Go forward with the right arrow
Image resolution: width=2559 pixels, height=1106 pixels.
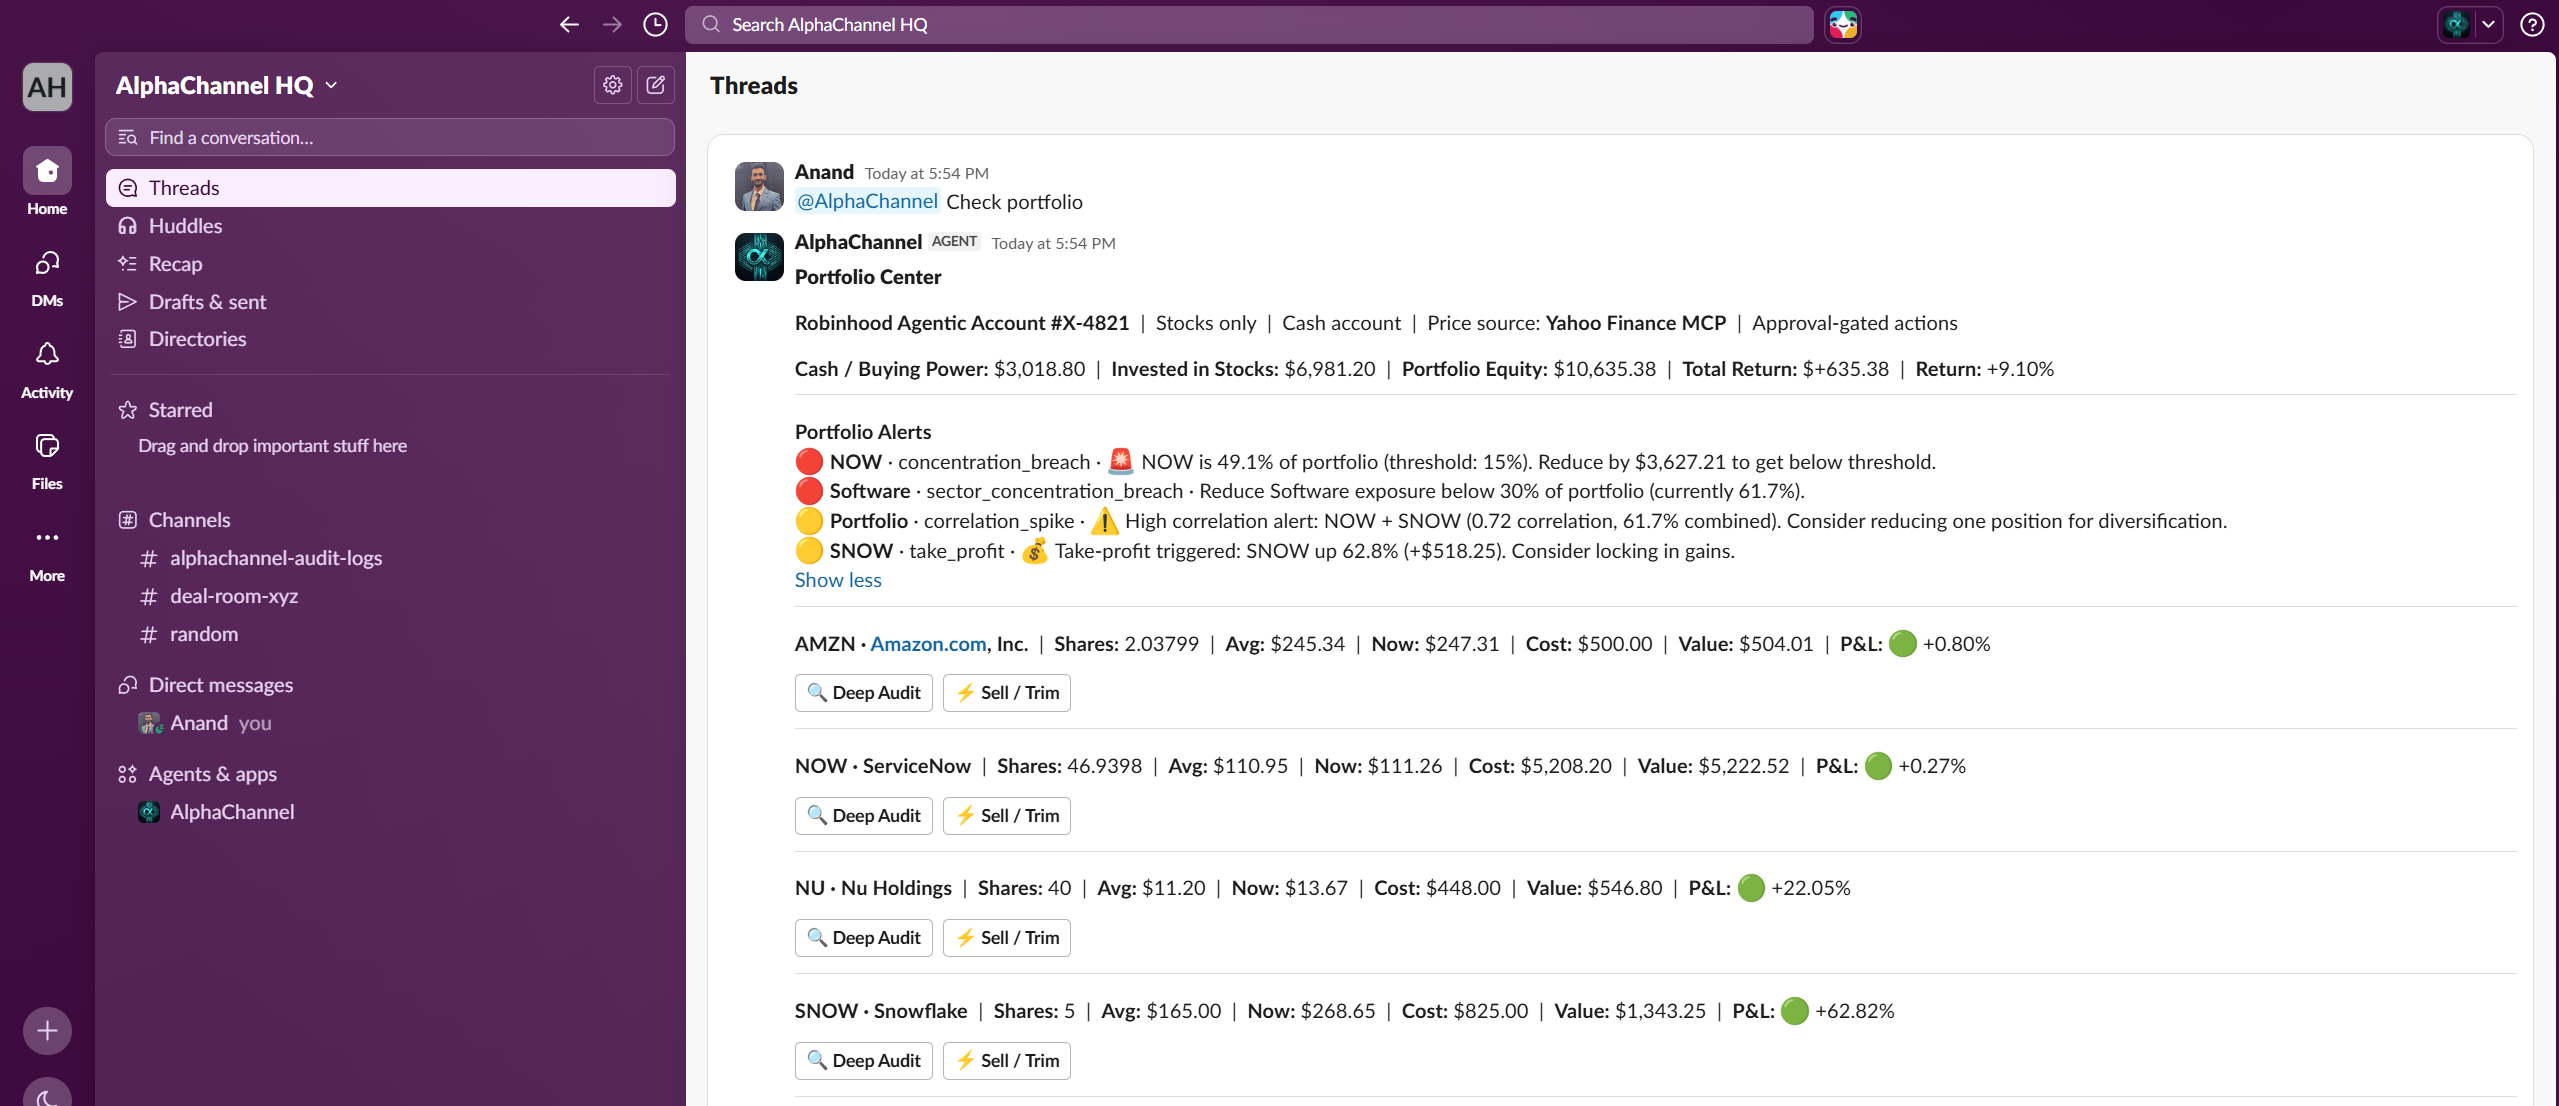pyautogui.click(x=612, y=24)
